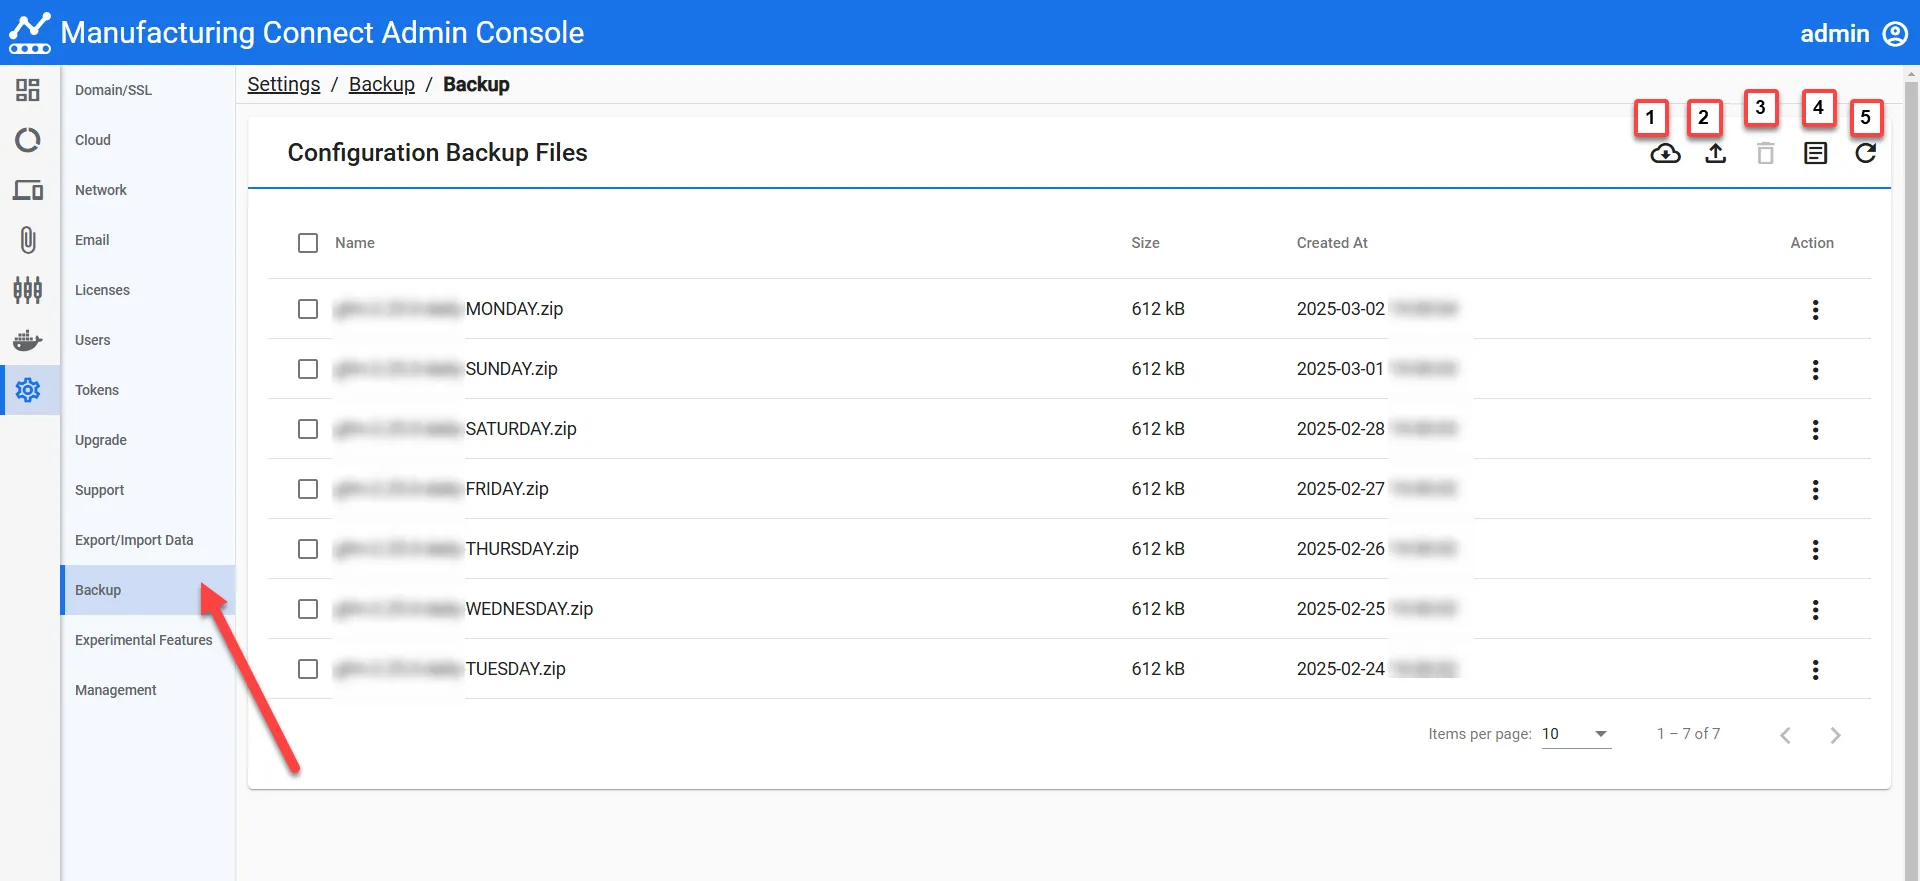Open the backup log document icon
The image size is (1920, 881).
1816,154
